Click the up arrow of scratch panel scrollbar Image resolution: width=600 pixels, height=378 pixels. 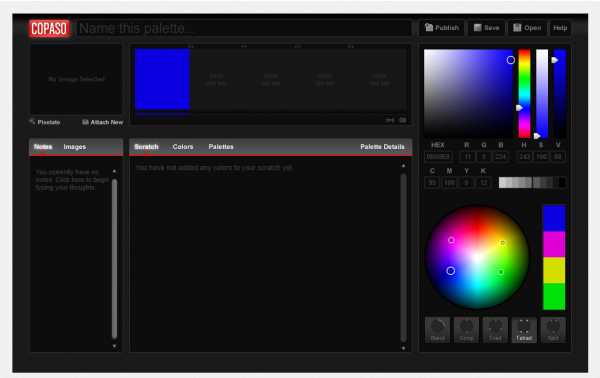pos(403,166)
